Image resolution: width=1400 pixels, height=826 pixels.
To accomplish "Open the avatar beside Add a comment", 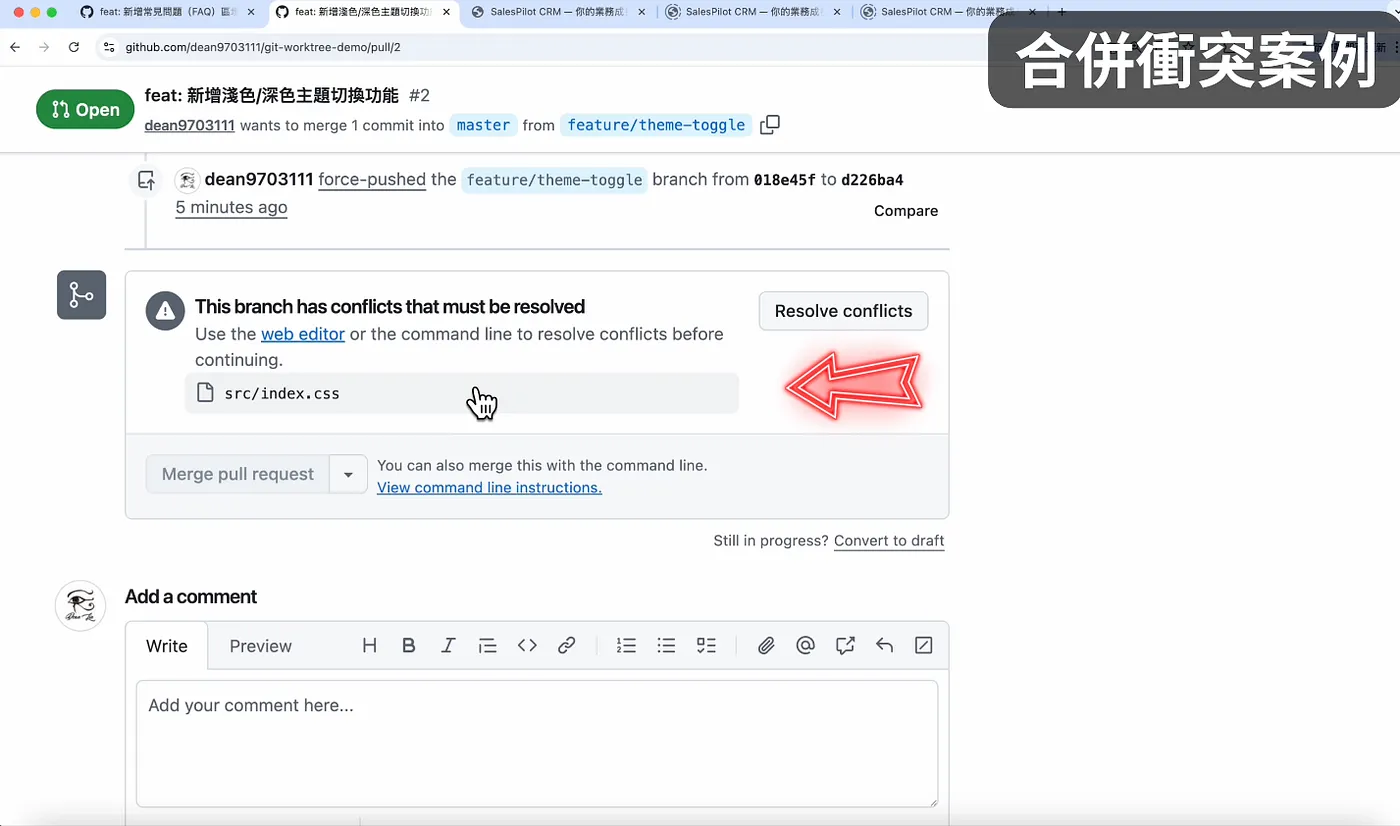I will pos(80,605).
